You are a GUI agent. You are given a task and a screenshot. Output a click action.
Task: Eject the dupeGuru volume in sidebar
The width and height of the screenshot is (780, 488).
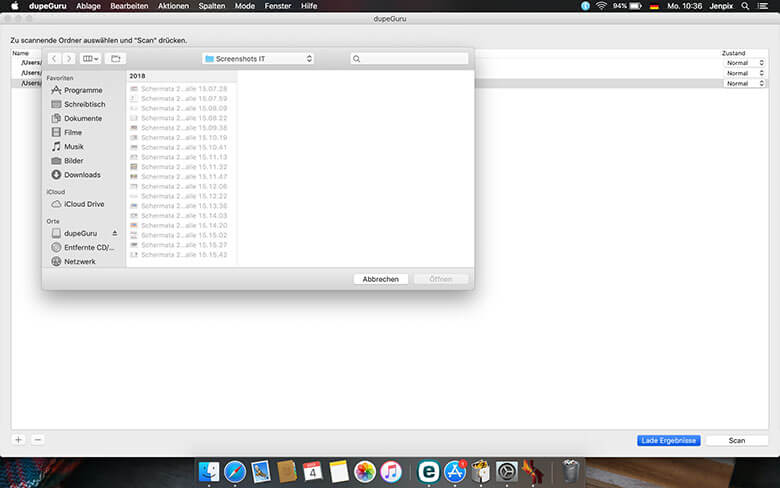(114, 233)
